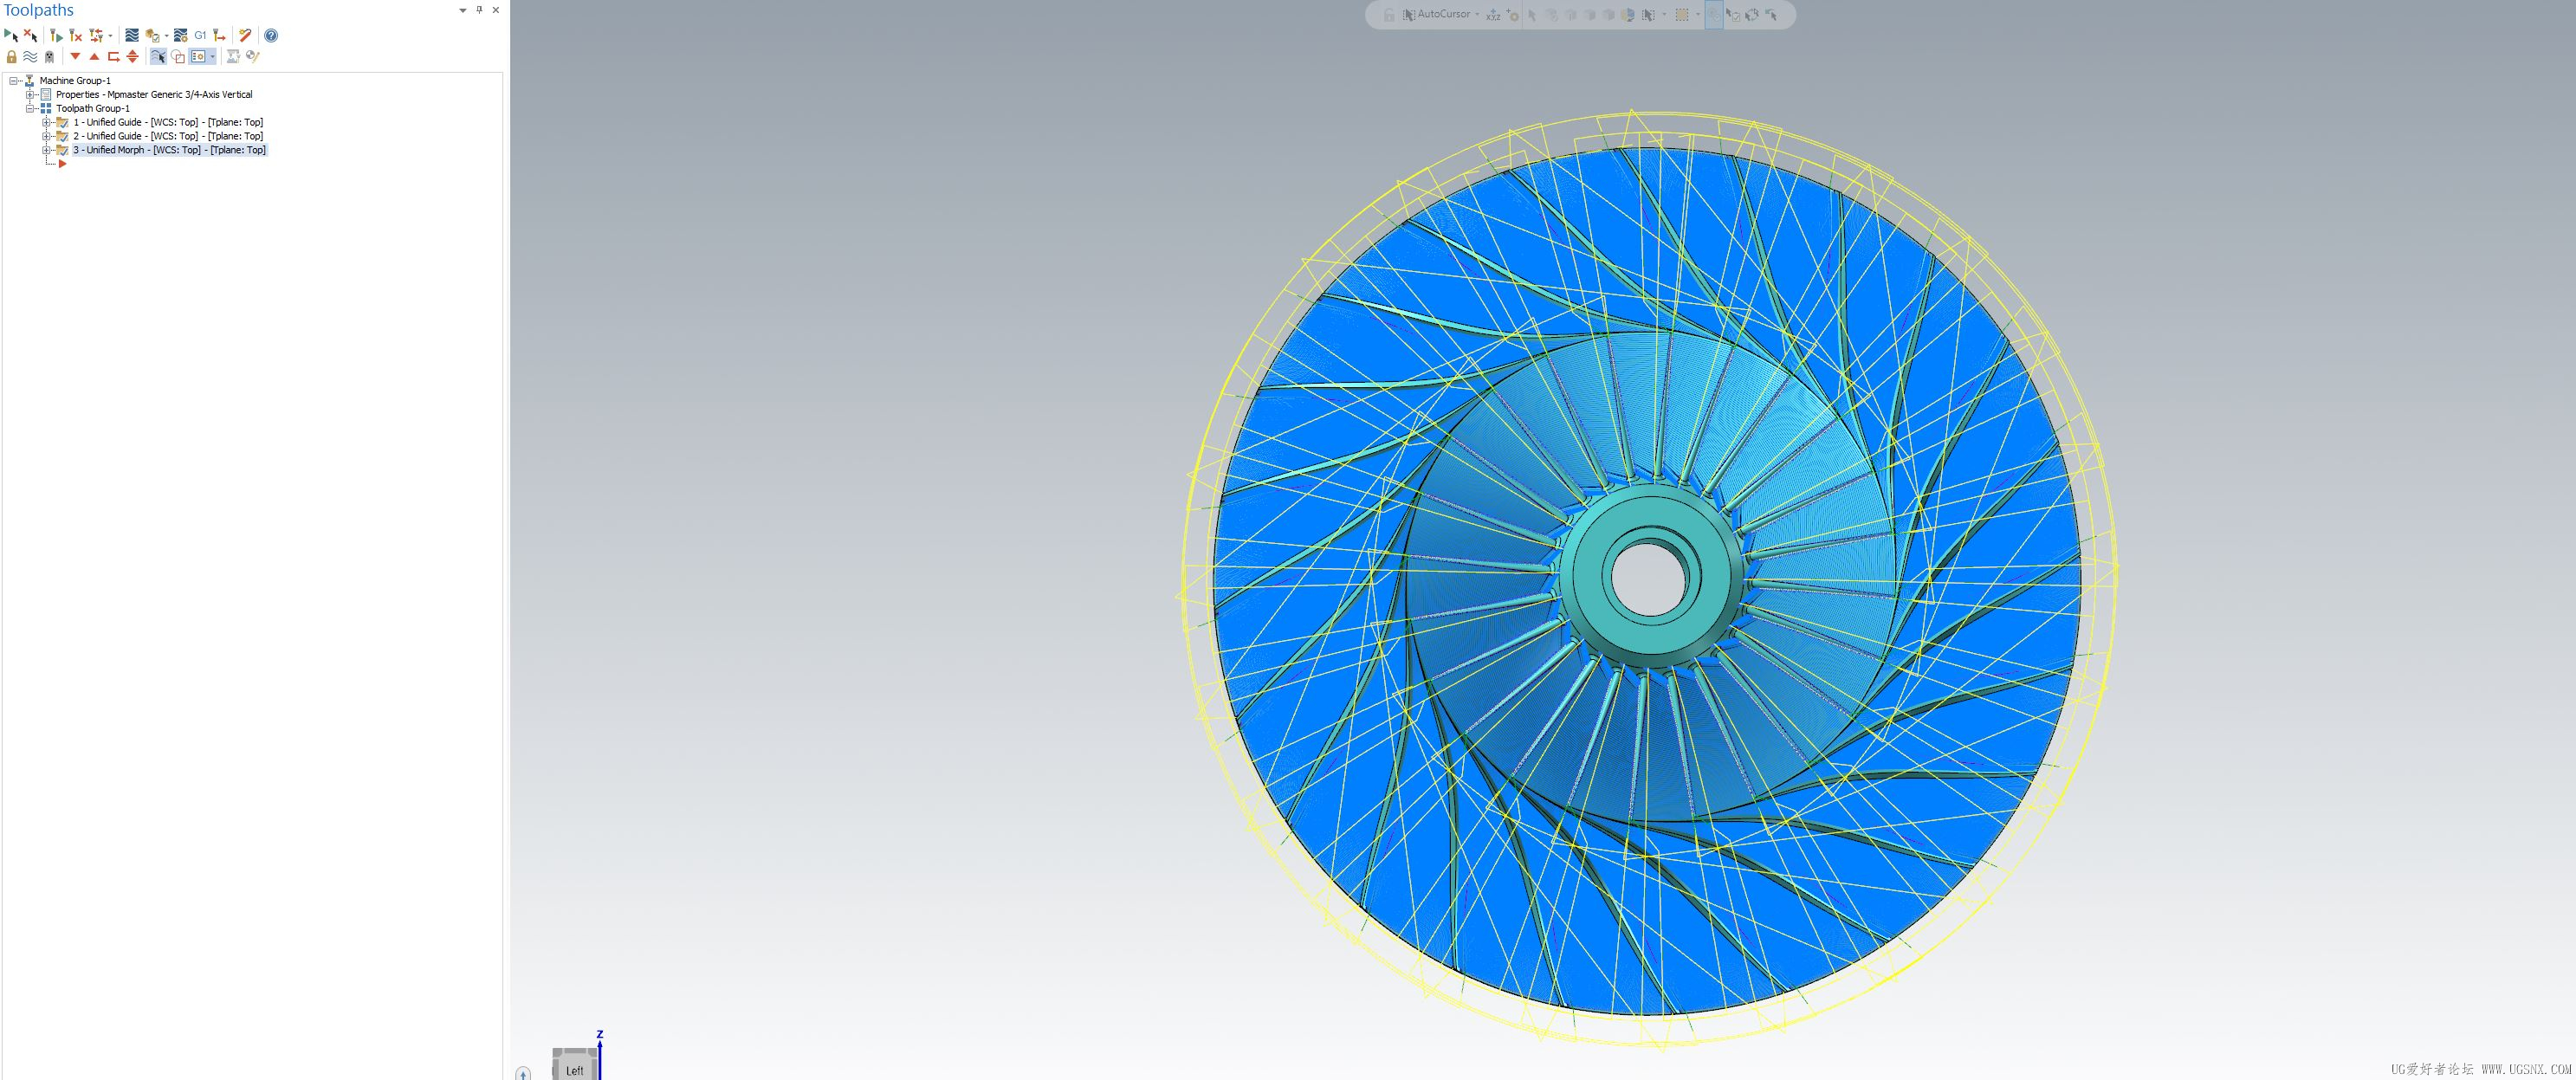Click the G1 post selected operations icon

[200, 35]
